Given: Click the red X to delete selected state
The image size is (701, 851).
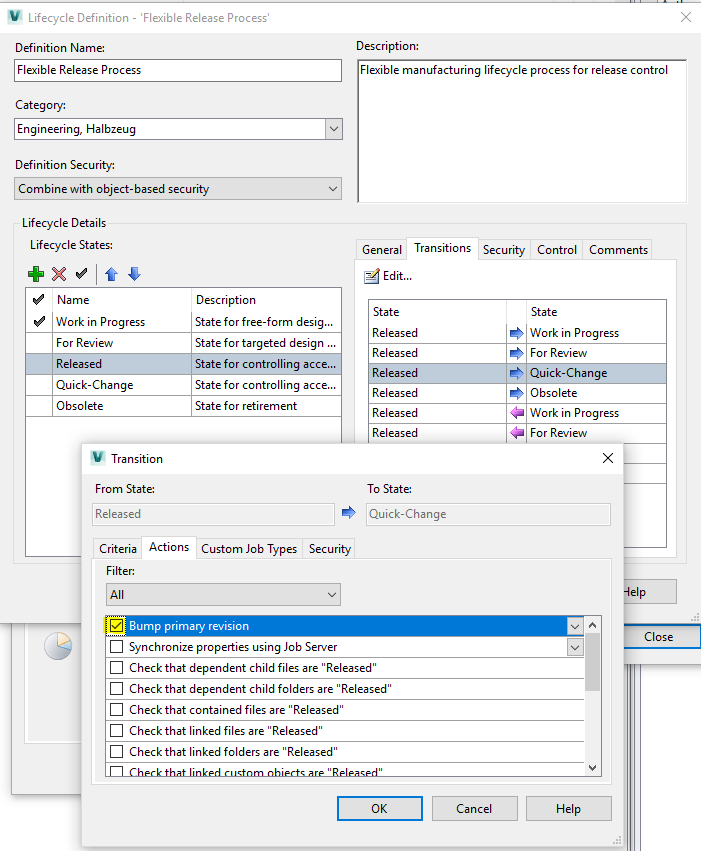Looking at the screenshot, I should [x=60, y=274].
